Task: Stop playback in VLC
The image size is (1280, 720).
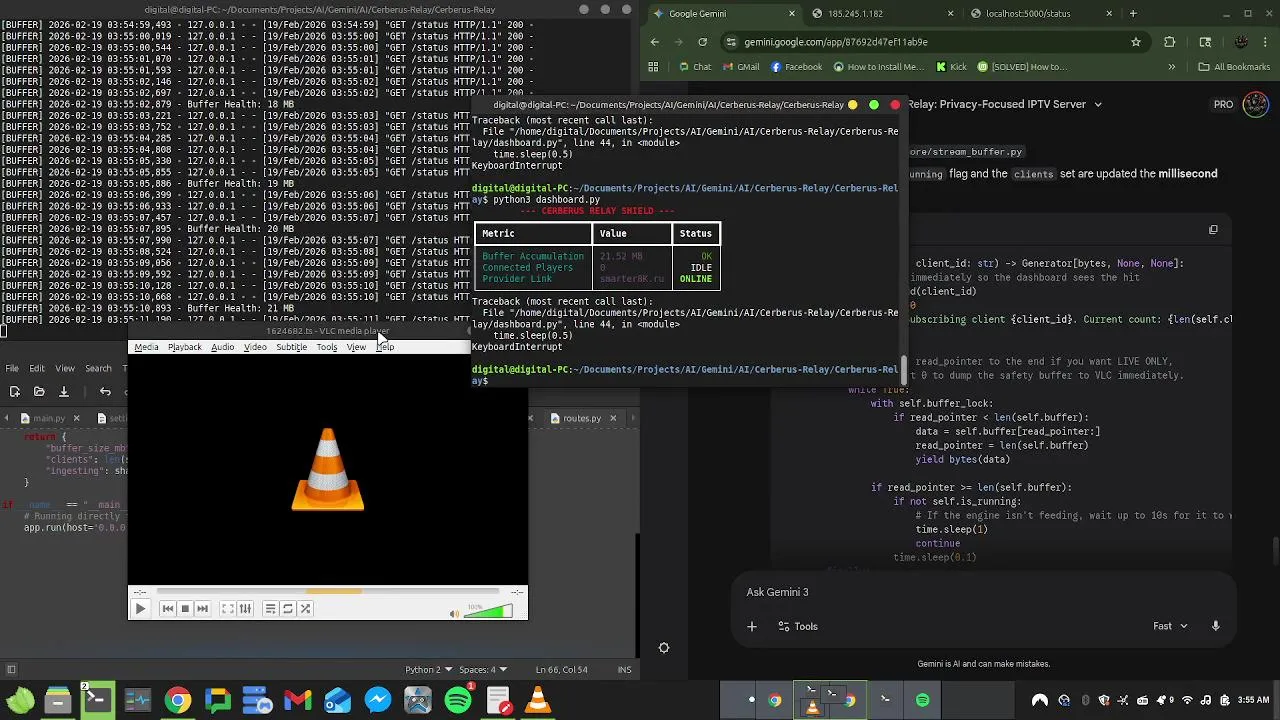Action: 185,608
